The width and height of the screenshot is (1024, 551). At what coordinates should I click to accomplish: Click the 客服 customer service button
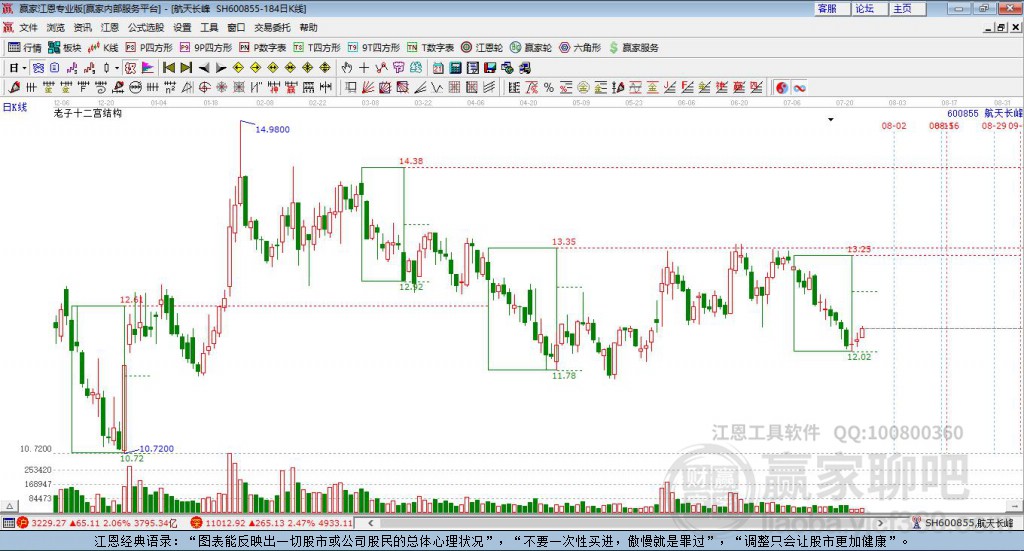(831, 8)
